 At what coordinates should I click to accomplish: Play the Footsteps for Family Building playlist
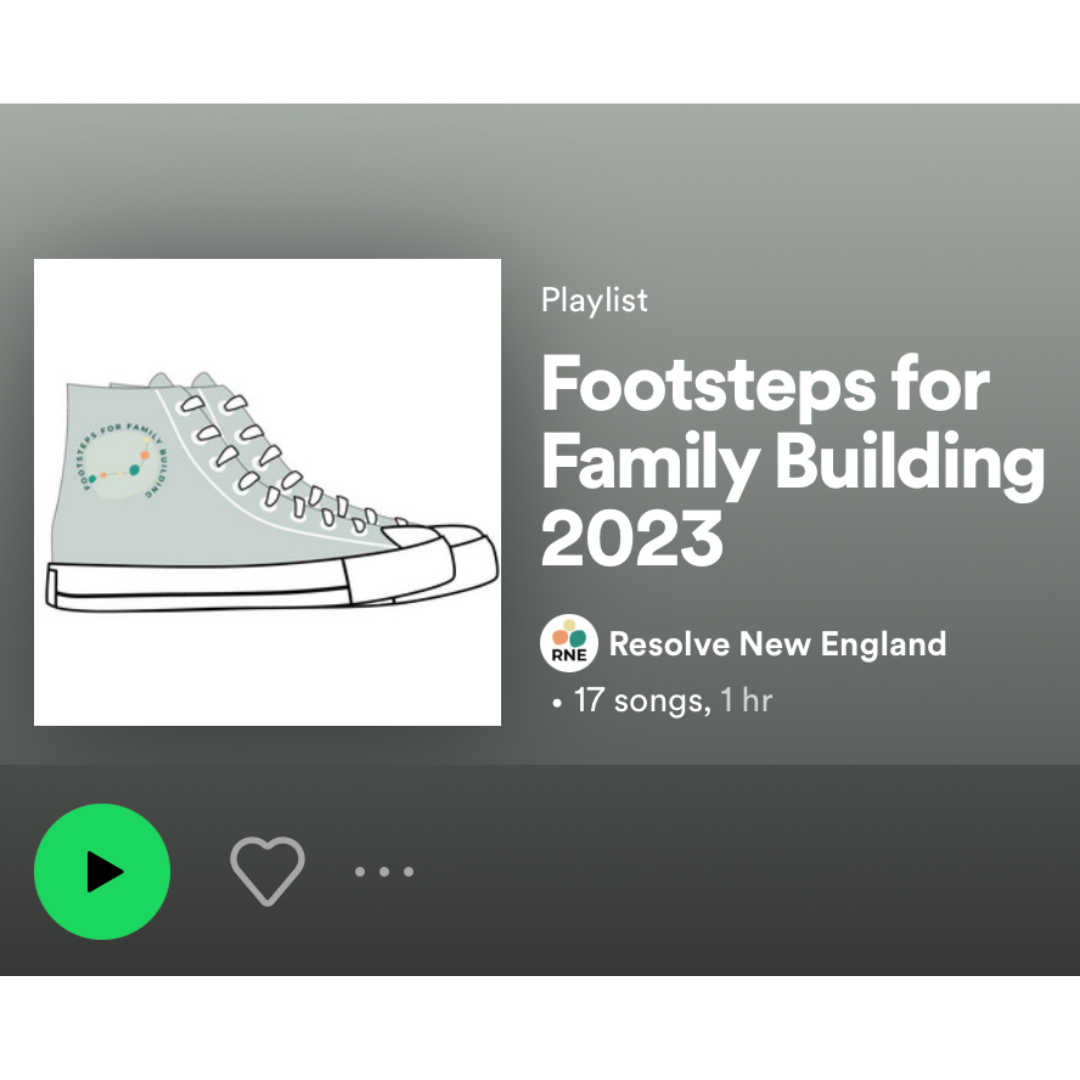(x=102, y=871)
